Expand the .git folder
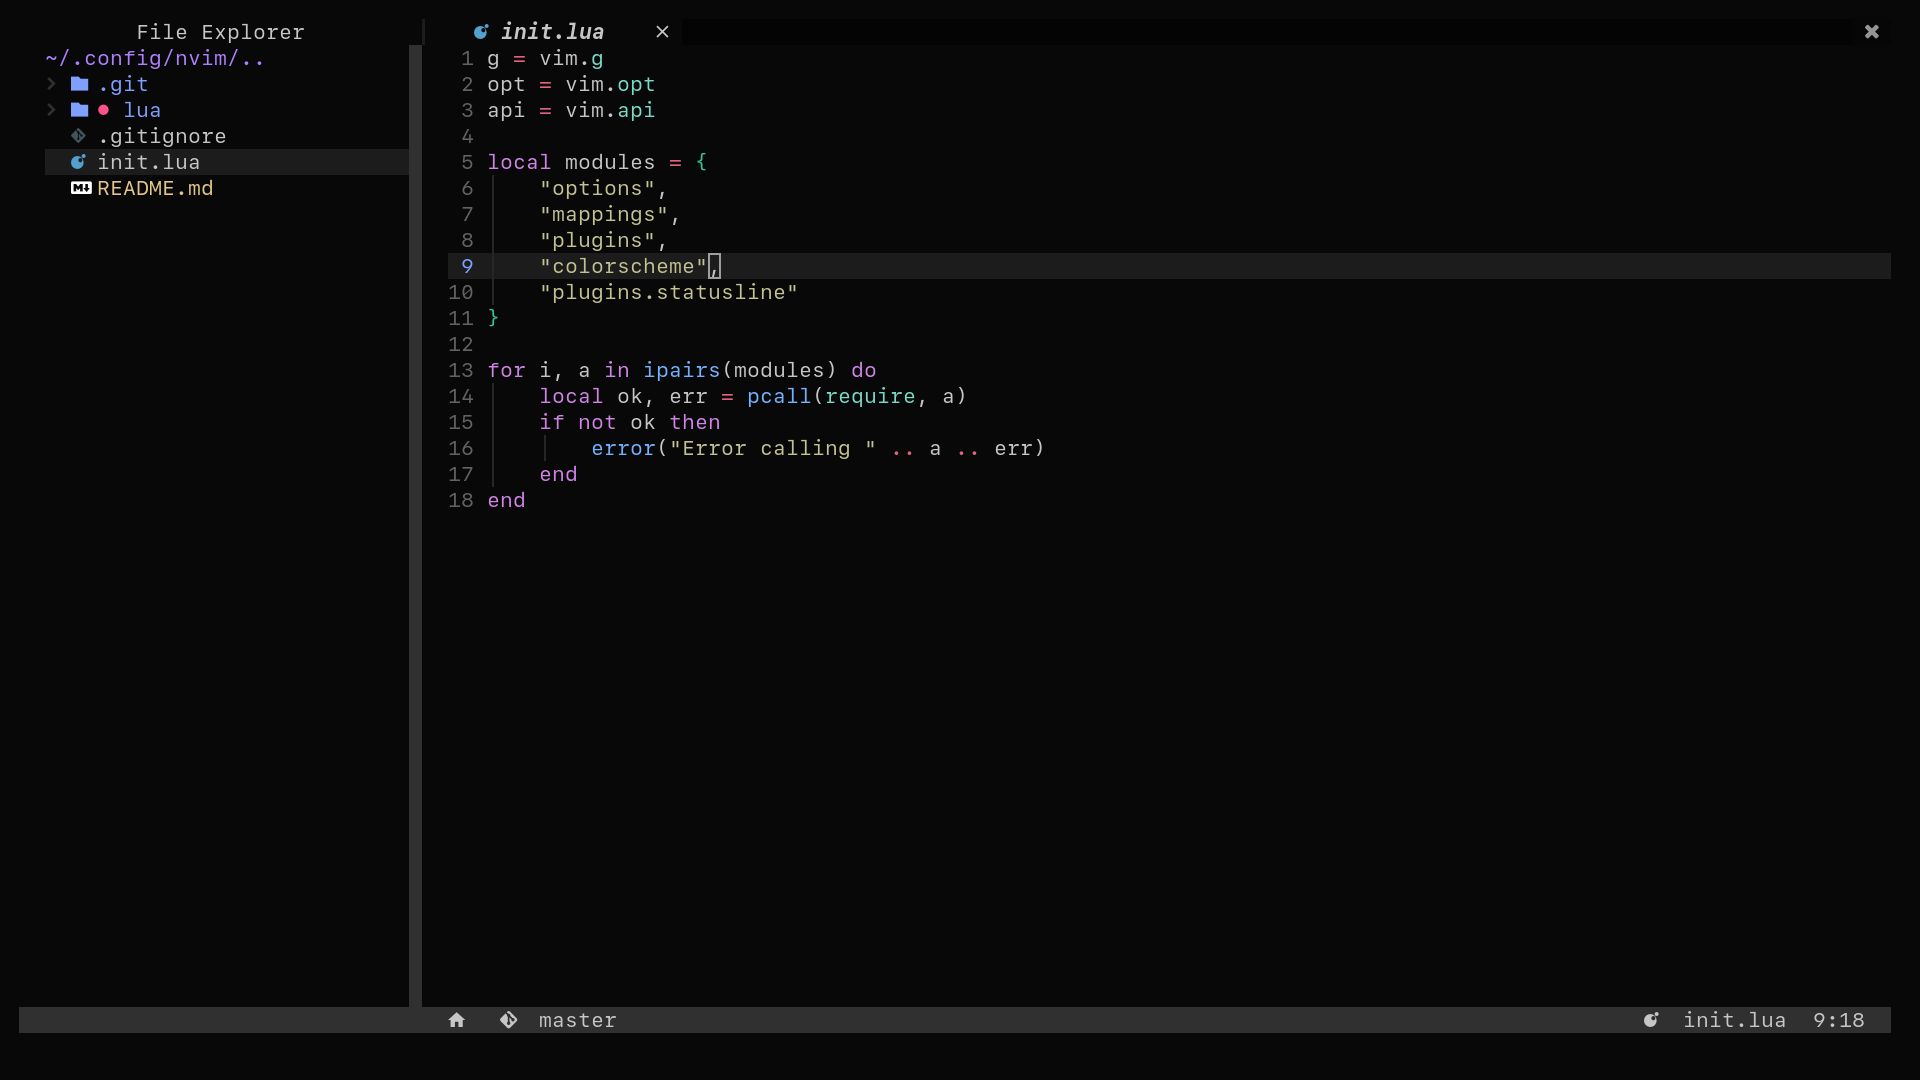The width and height of the screenshot is (1920, 1080). pos(50,84)
